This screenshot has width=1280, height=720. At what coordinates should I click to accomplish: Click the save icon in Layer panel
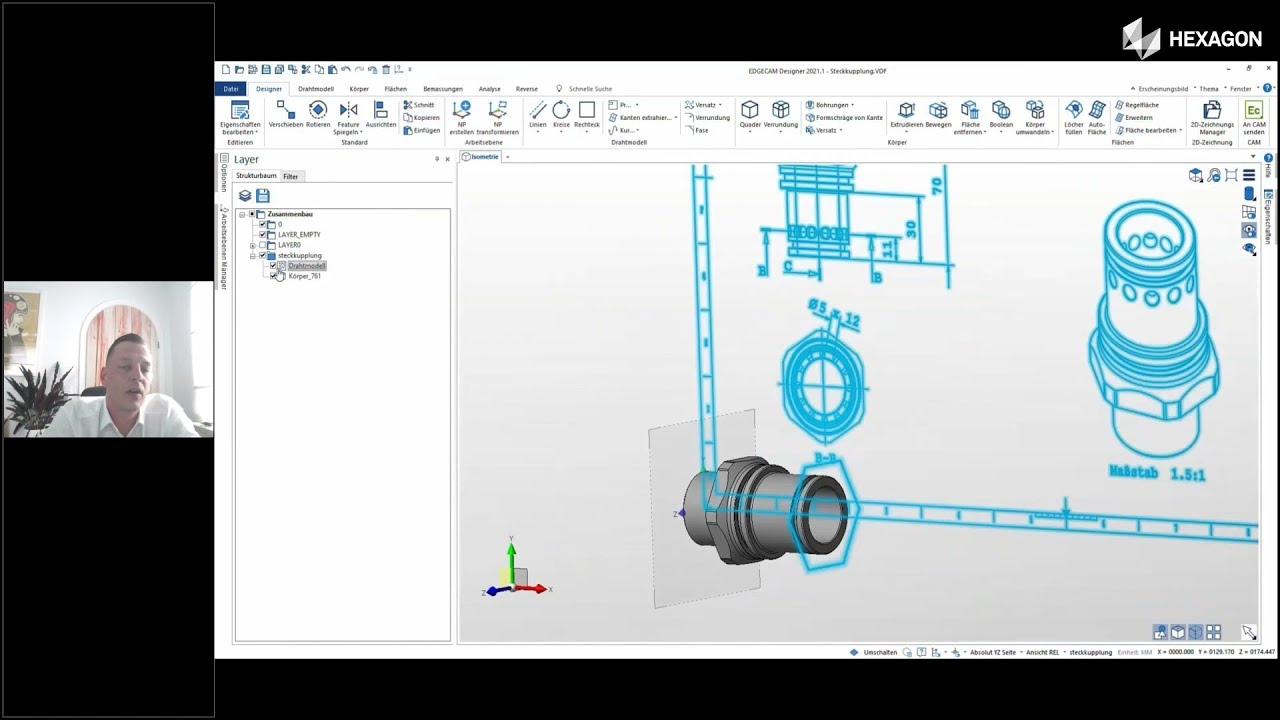(263, 196)
